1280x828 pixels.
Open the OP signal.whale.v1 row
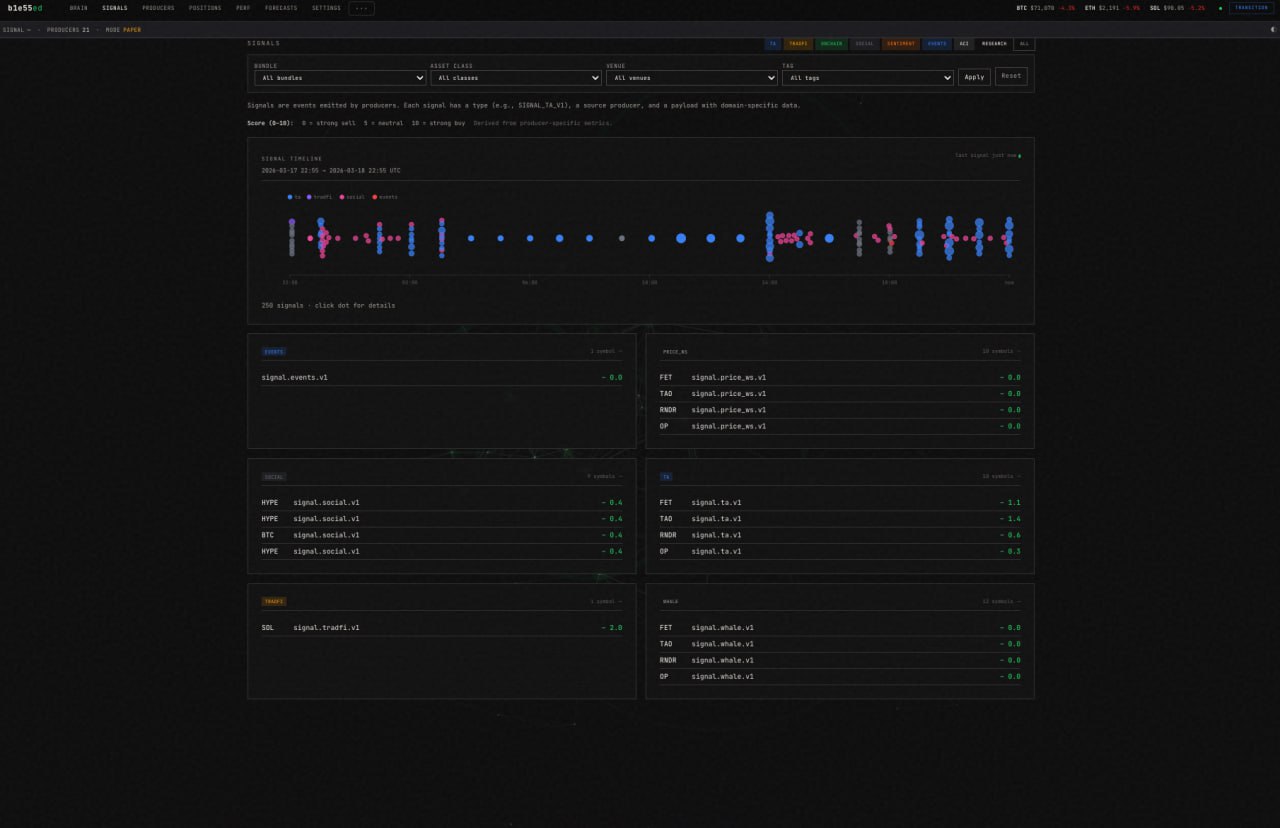click(x=840, y=676)
